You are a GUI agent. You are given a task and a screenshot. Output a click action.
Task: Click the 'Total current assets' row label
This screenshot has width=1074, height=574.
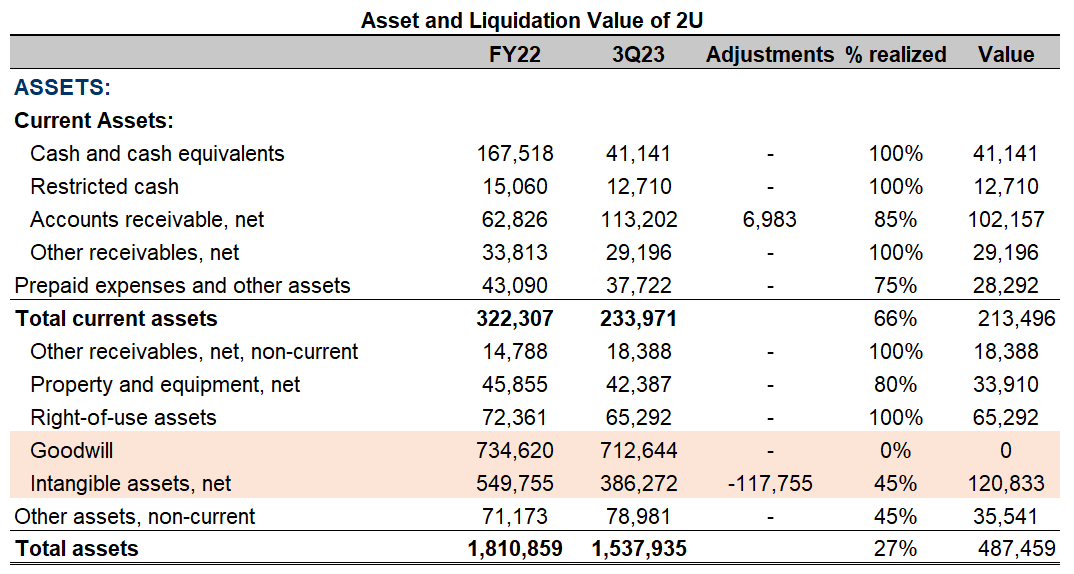[x=116, y=319]
